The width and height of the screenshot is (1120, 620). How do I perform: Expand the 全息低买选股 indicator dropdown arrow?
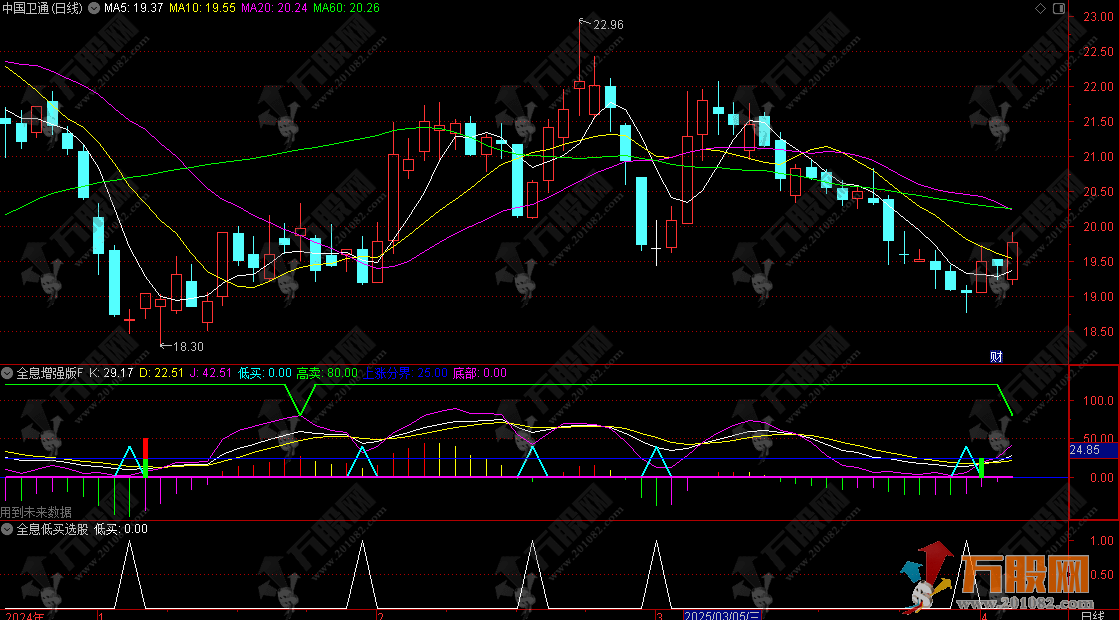(x=8, y=529)
